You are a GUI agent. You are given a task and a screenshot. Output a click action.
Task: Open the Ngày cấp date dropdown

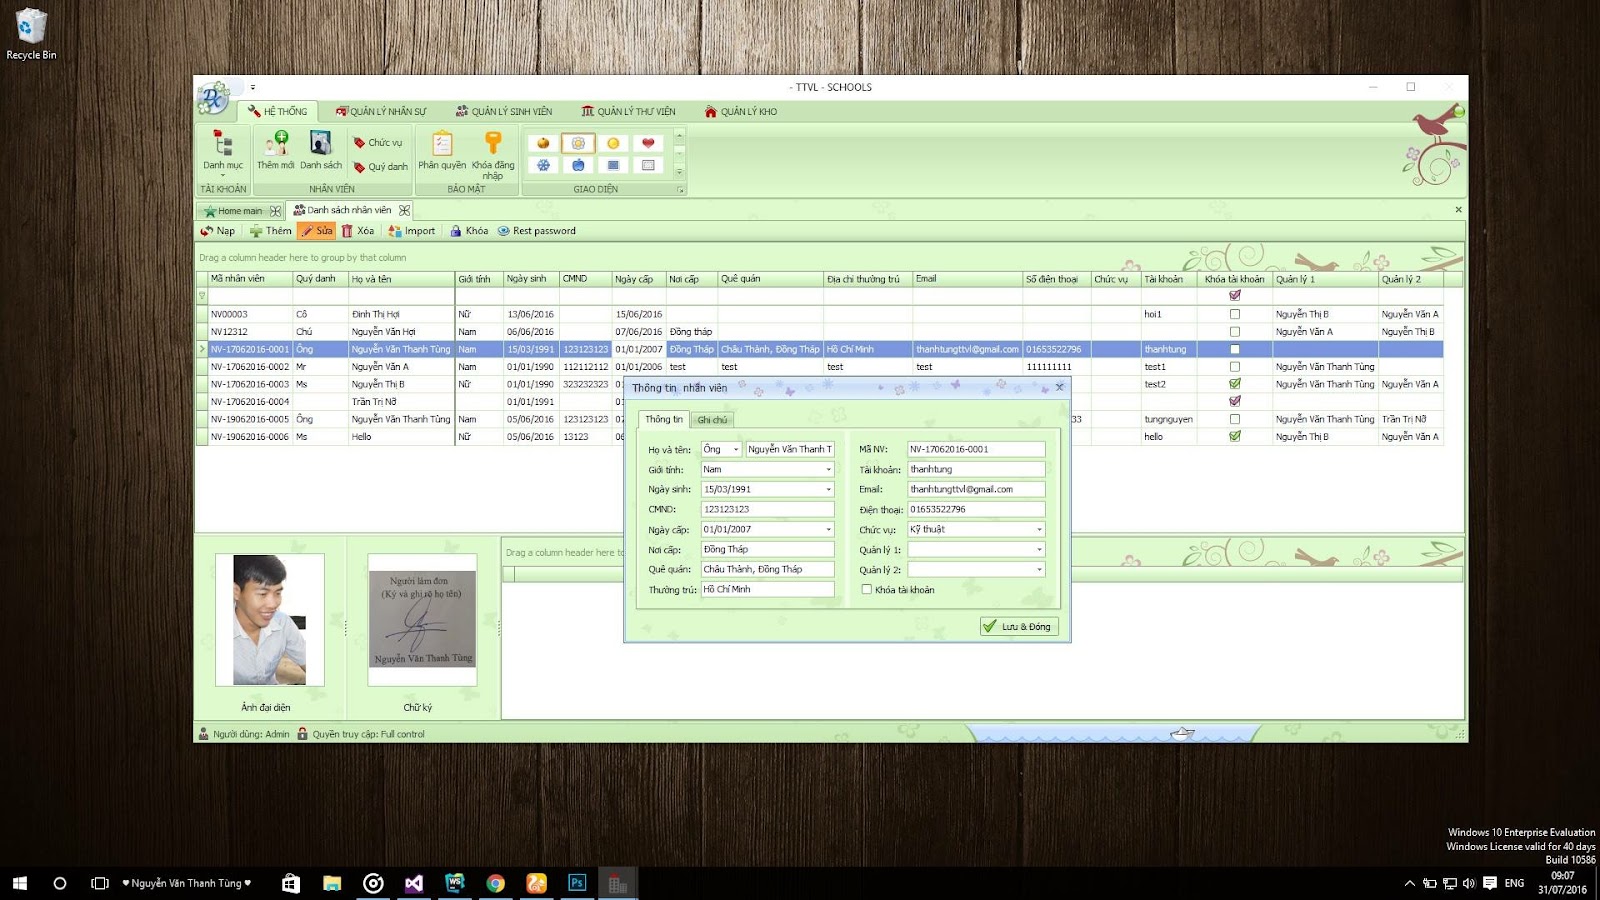[x=828, y=530]
